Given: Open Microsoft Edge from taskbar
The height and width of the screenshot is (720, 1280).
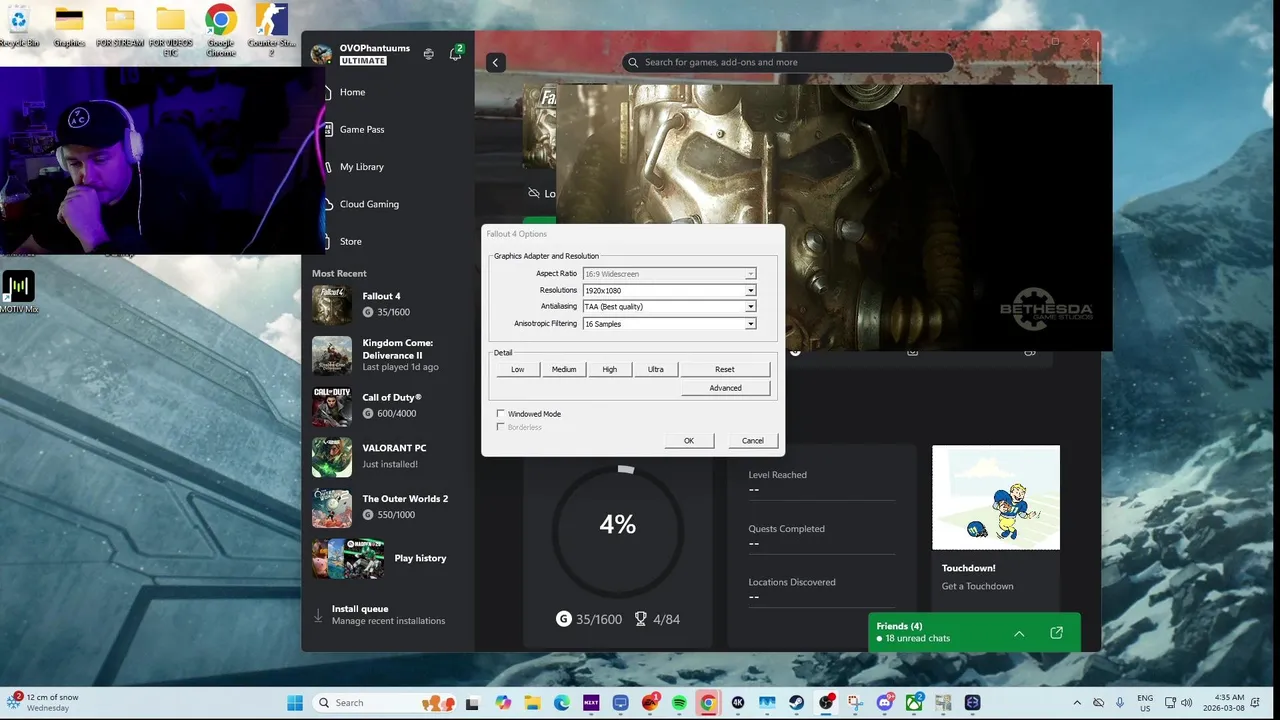Looking at the screenshot, I should pos(561,703).
